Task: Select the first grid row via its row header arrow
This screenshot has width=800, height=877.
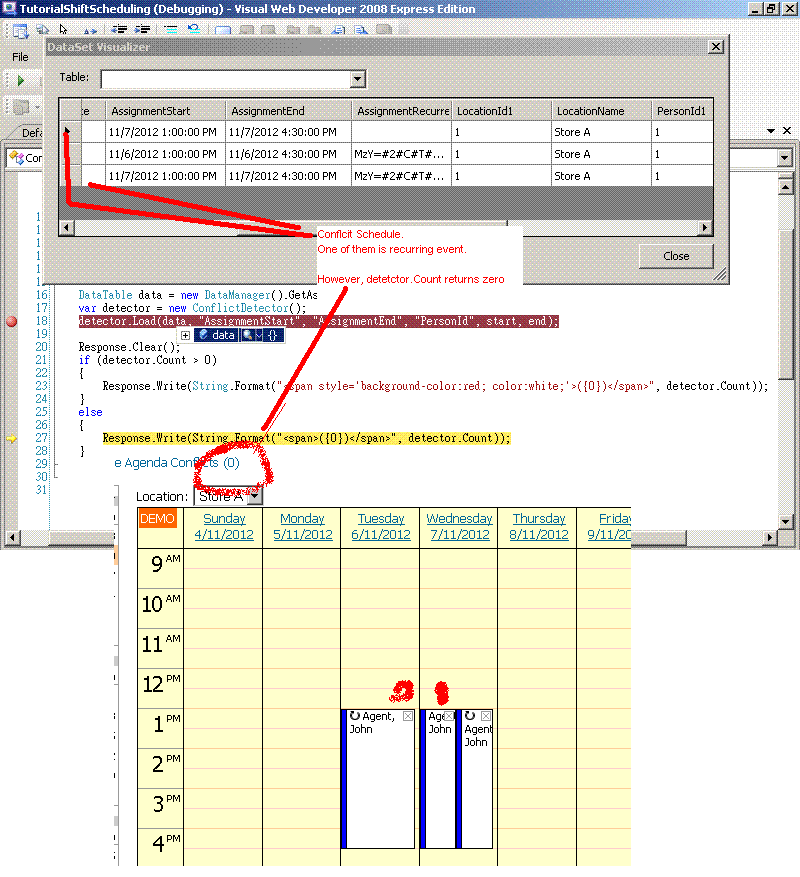Action: click(x=70, y=132)
